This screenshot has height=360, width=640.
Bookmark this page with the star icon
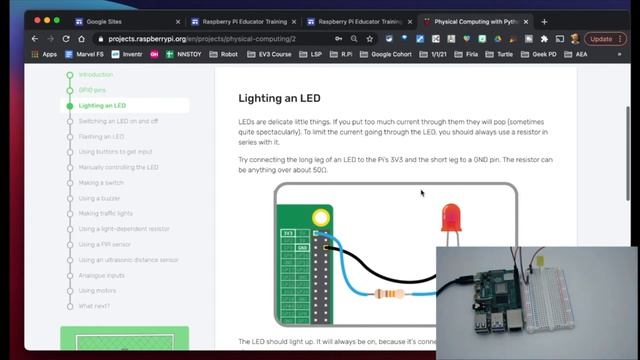point(370,39)
